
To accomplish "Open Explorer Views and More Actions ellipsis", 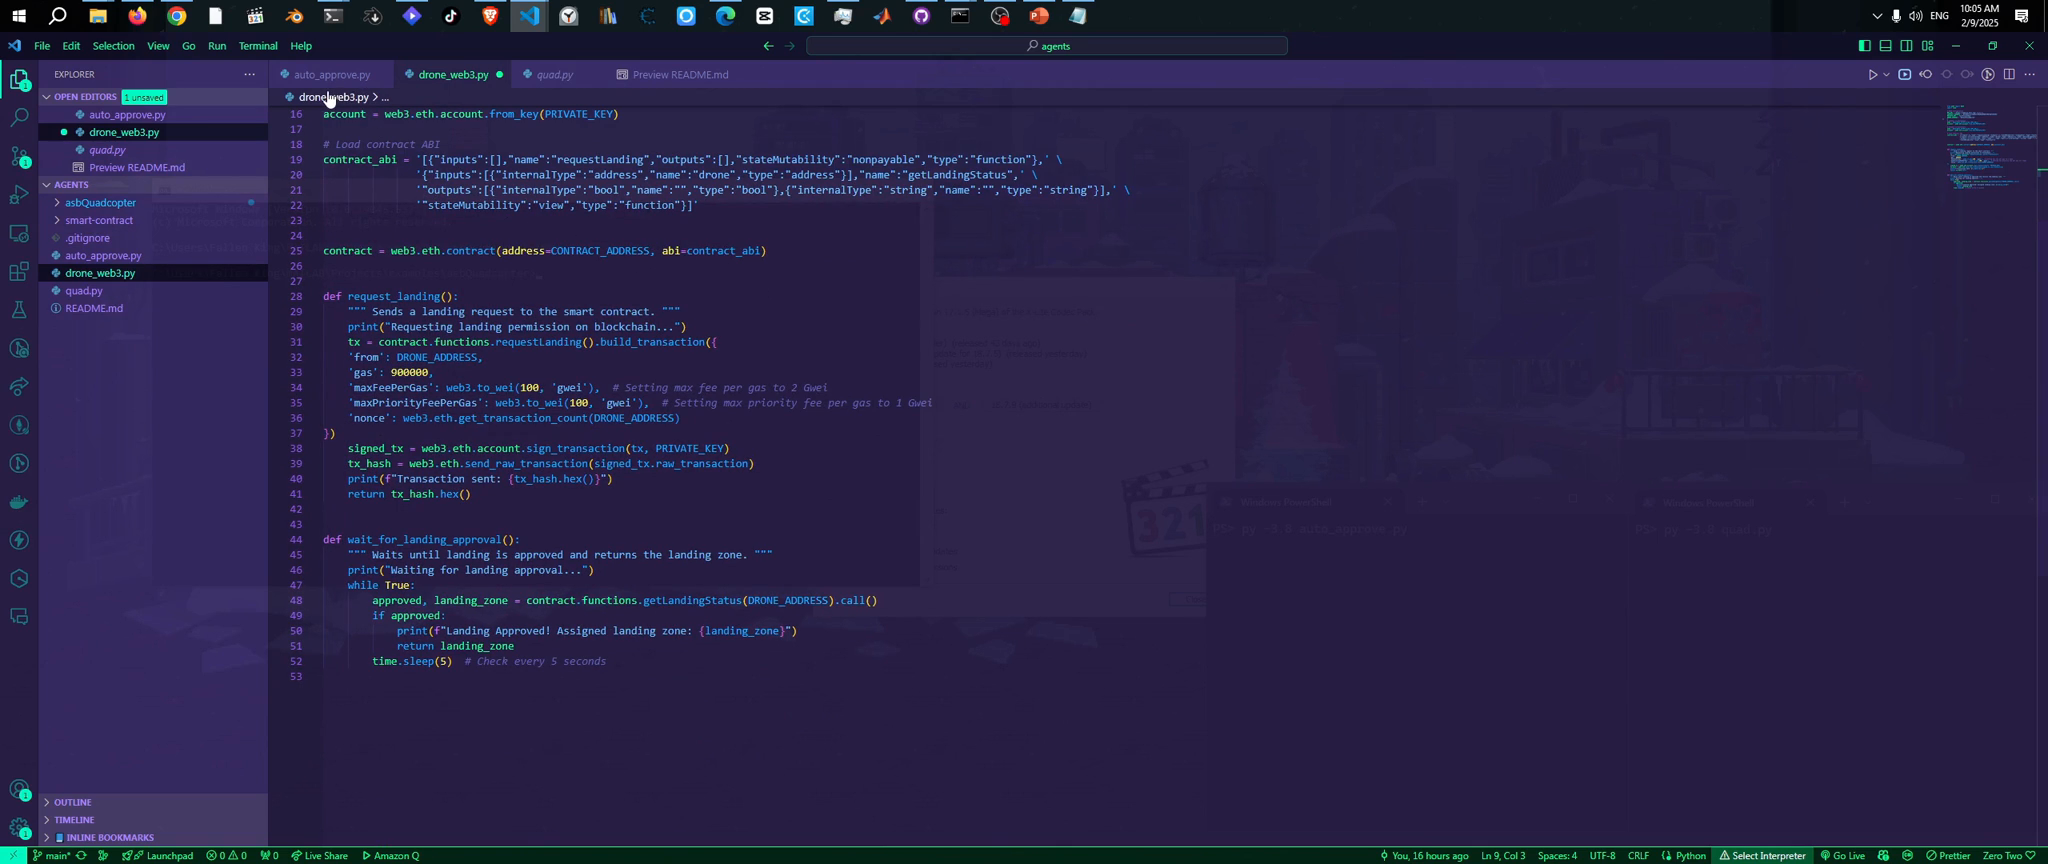I will point(249,74).
